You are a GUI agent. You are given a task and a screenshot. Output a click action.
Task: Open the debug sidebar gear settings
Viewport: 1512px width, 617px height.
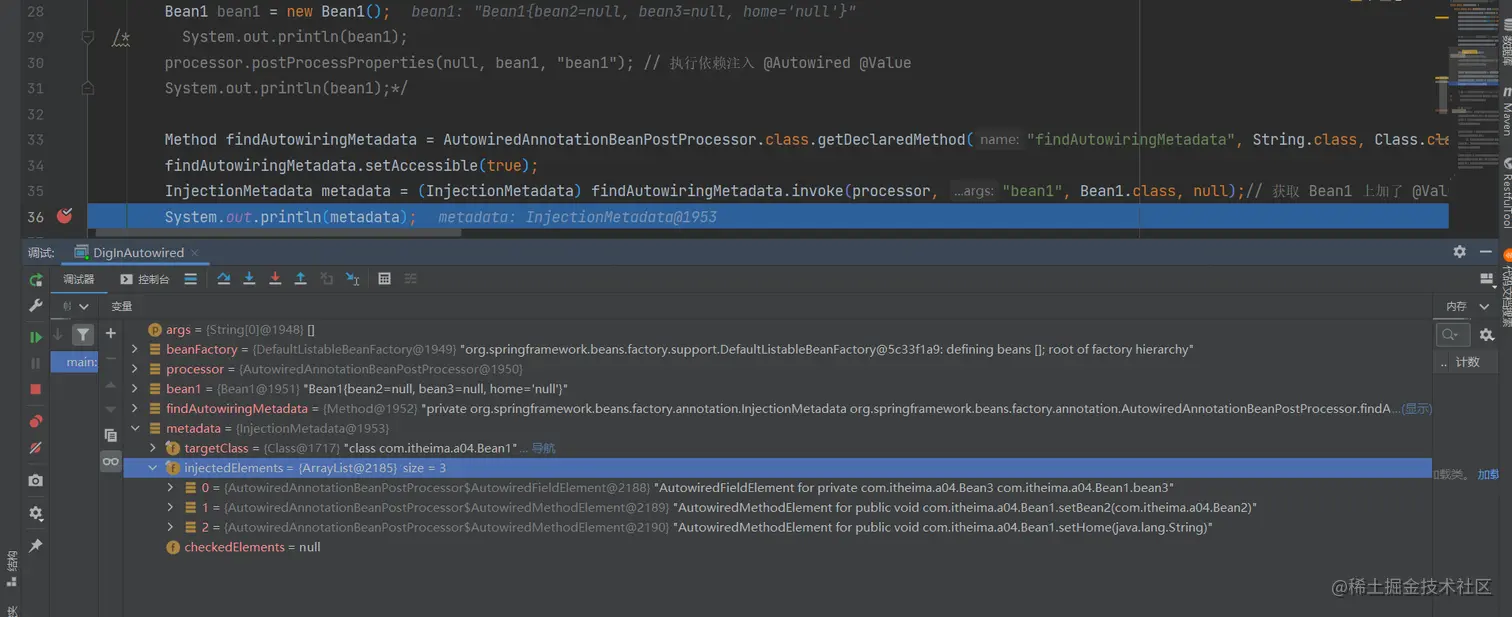[36, 513]
